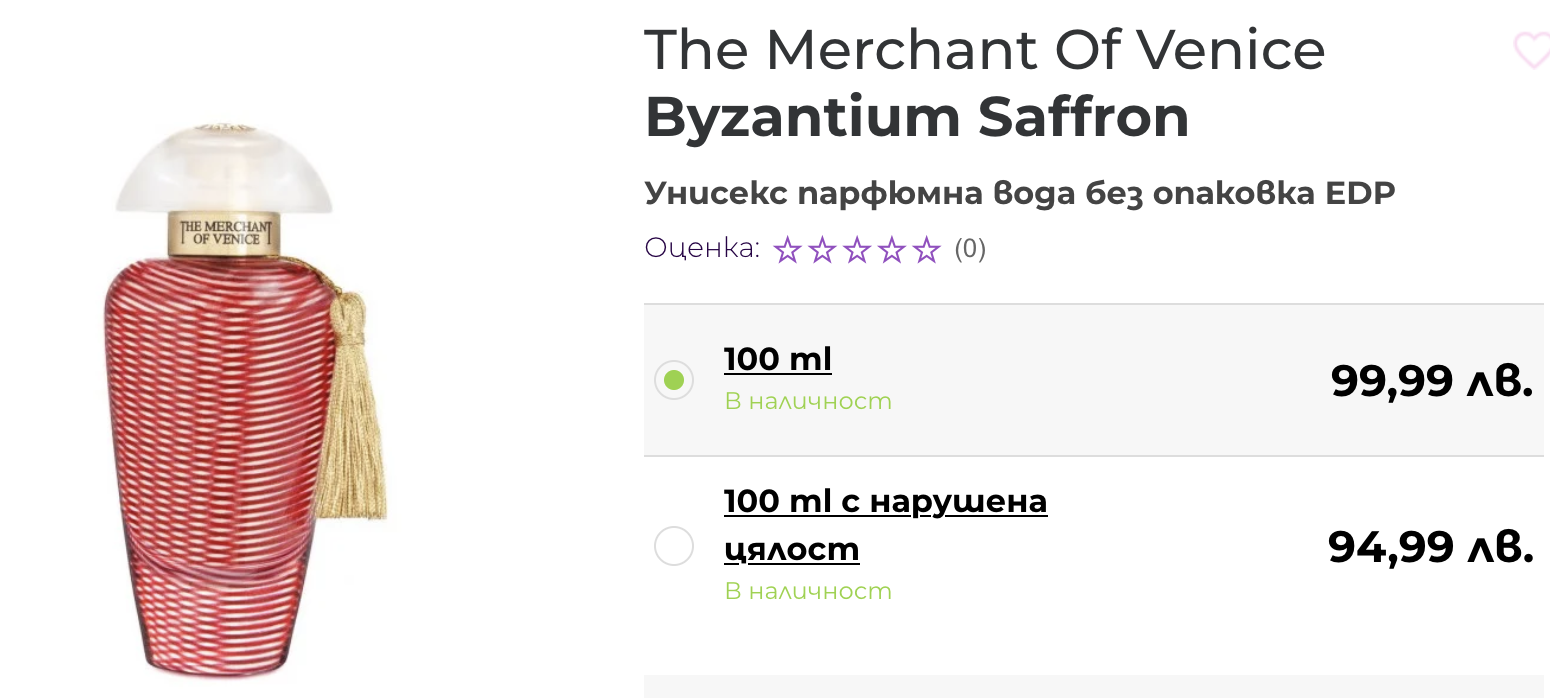Open the '100 ml с нарушена цялост' link

click(884, 501)
